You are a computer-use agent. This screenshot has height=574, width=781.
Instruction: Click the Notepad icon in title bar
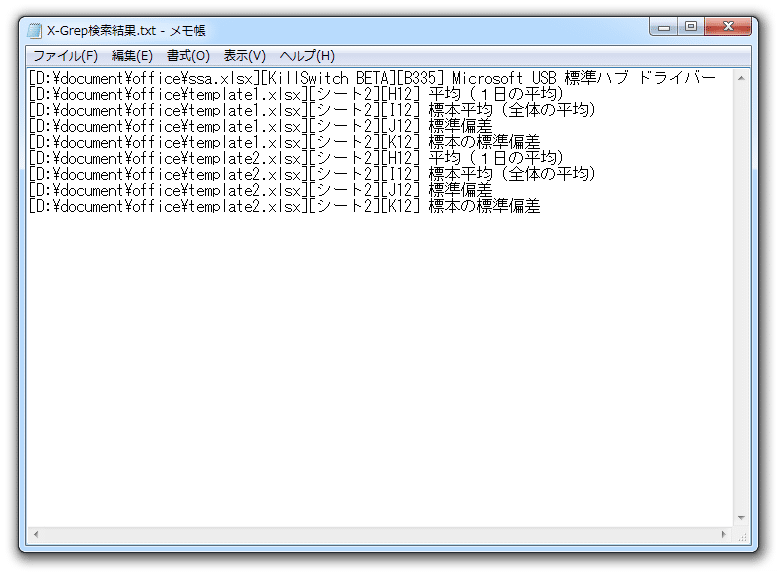tap(34, 31)
